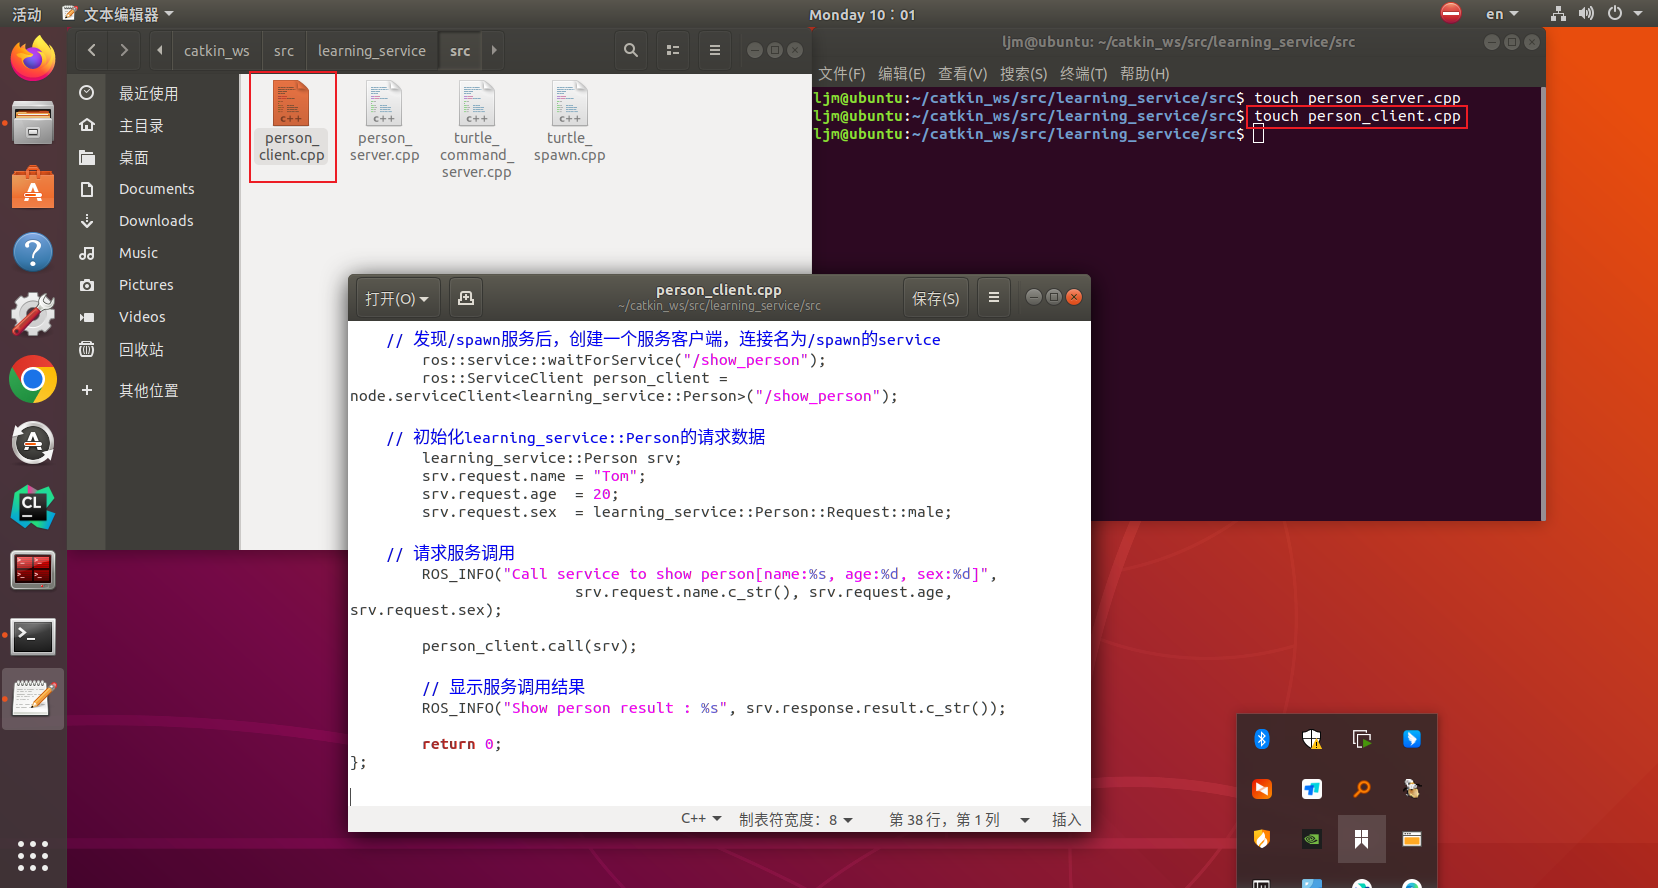Click the red no-entry indicator icon
1658x888 pixels.
pos(1451,13)
